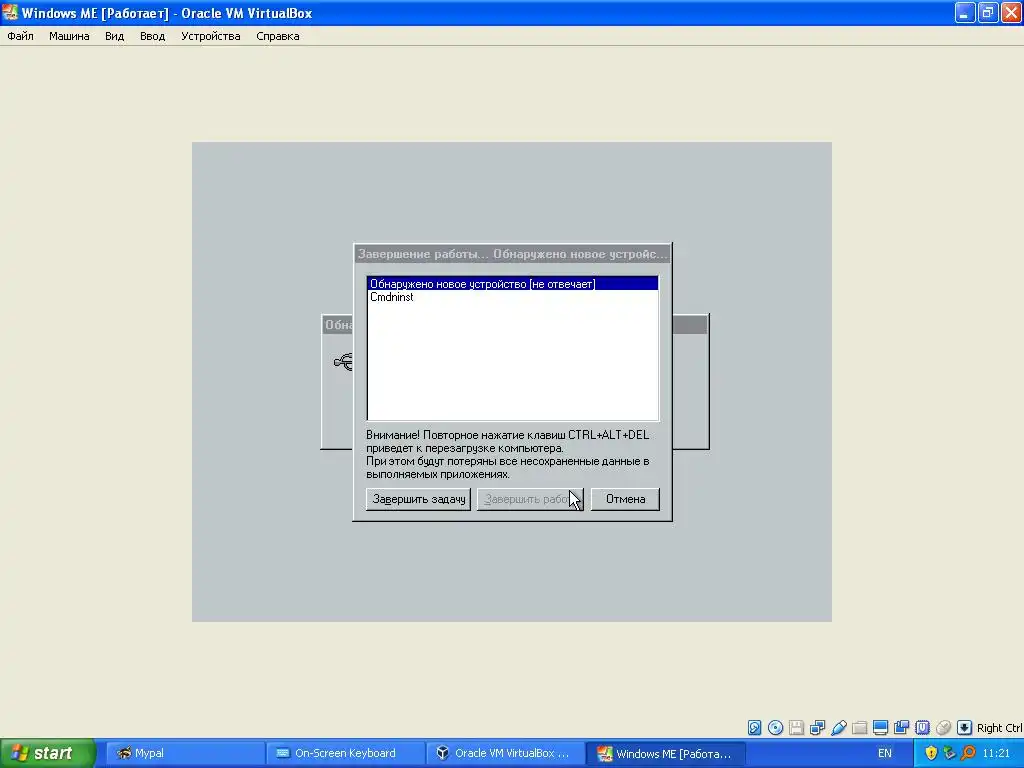Click the optical disc status icon
Viewport: 1024px width, 768px height.
pyautogui.click(x=775, y=728)
